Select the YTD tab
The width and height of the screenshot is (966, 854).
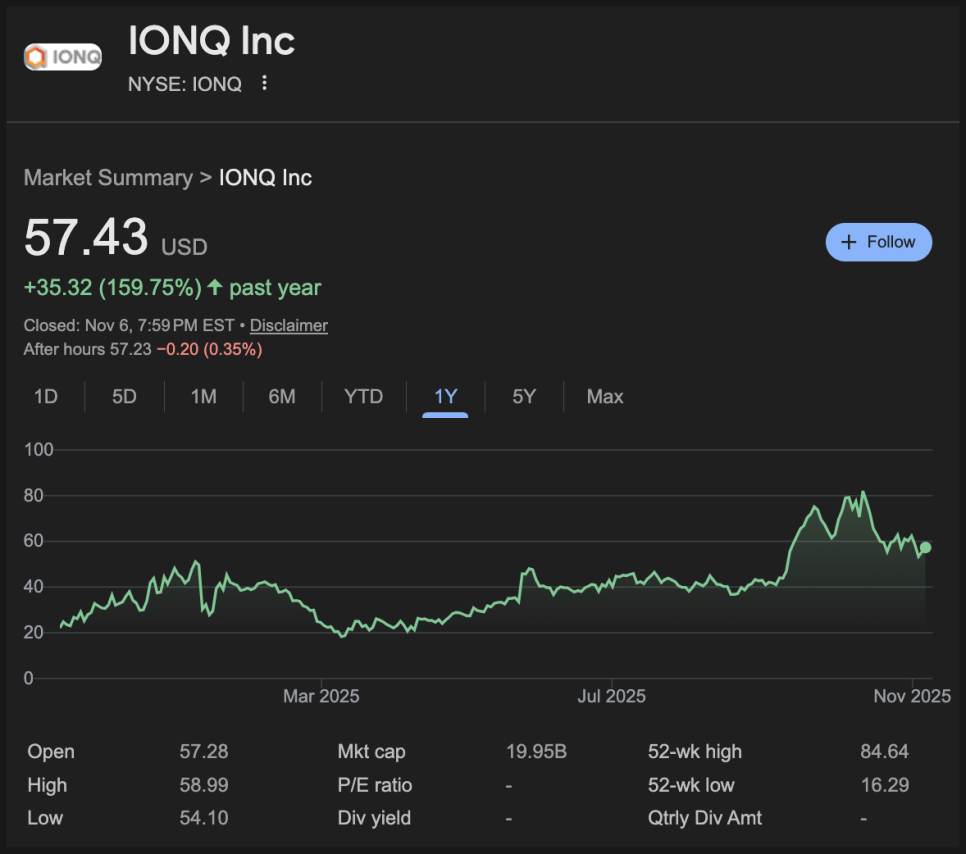[363, 397]
